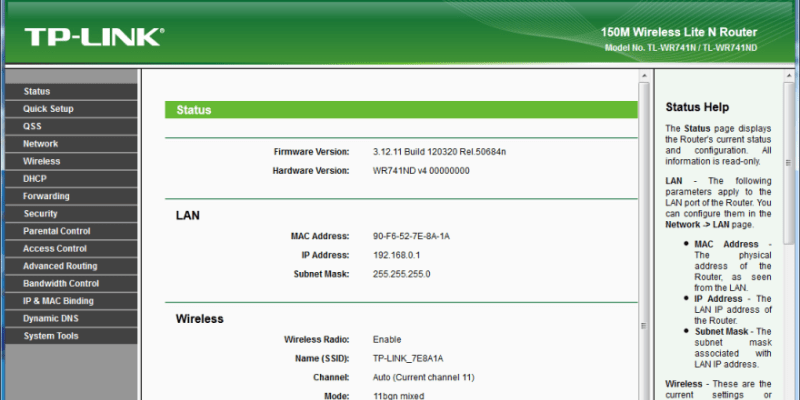Click the MAC Address bullet in Status Help

[727, 244]
